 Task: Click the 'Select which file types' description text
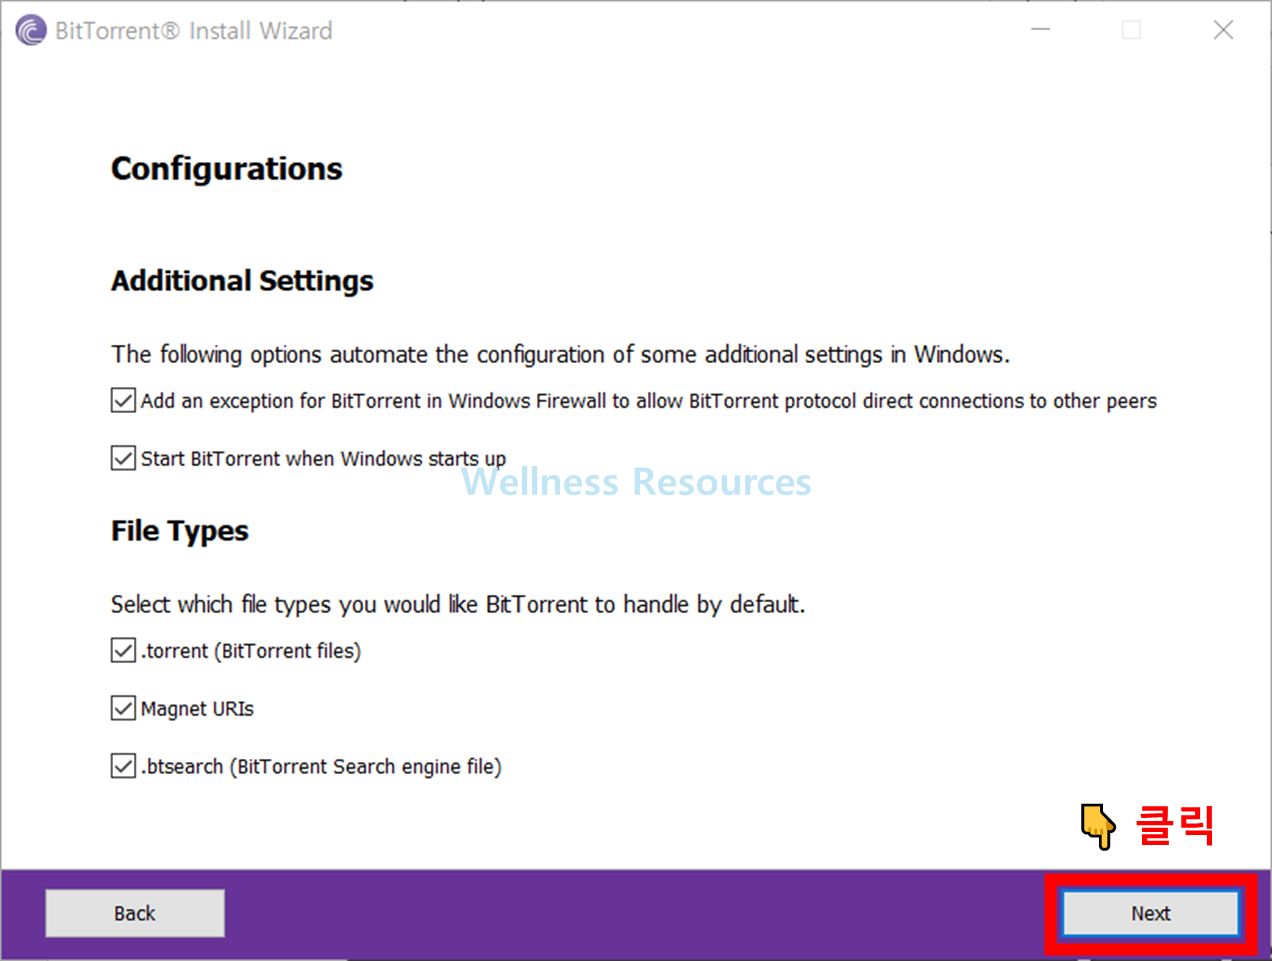pos(458,605)
